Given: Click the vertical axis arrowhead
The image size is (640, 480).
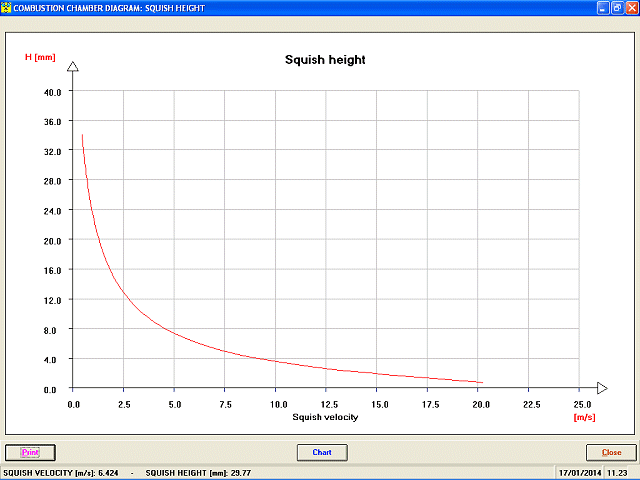Looking at the screenshot, I should tap(73, 66).
